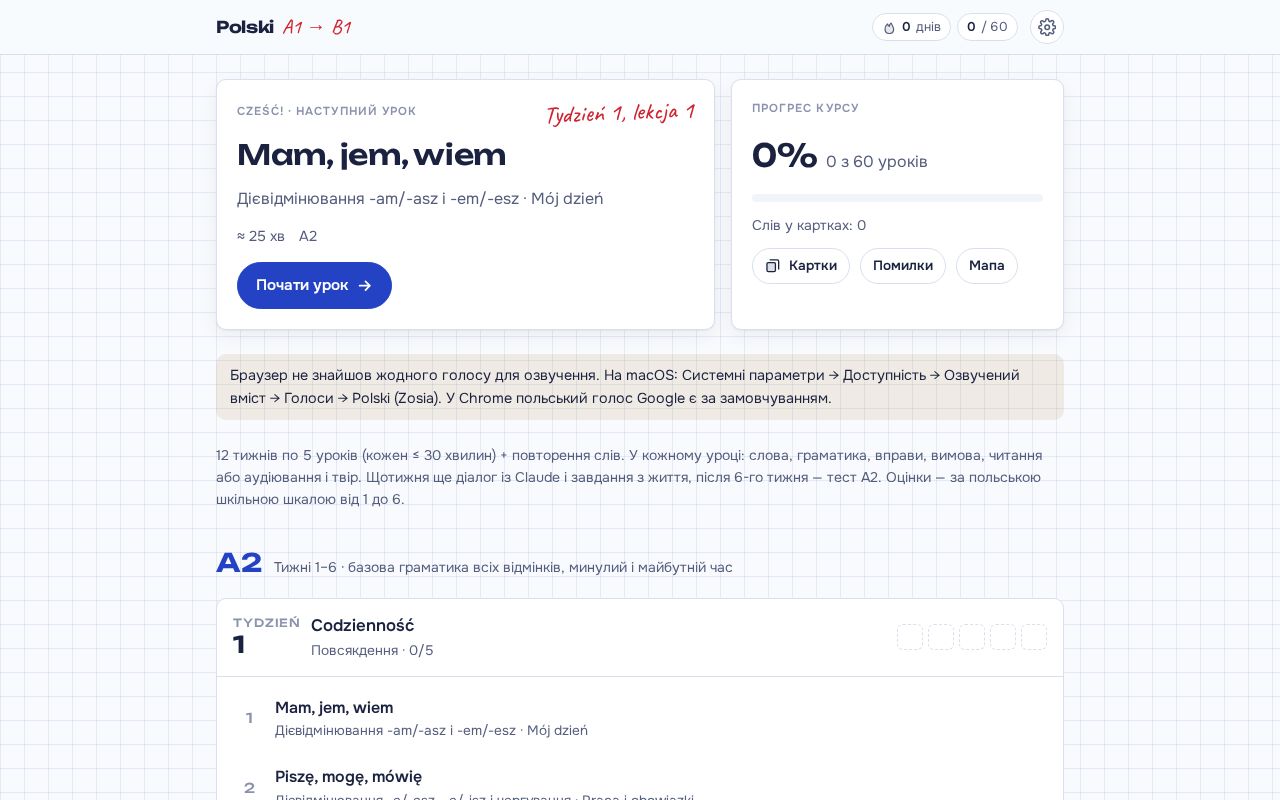
Task: Click the flame streak counter showing 0 днів
Action: (x=911, y=27)
